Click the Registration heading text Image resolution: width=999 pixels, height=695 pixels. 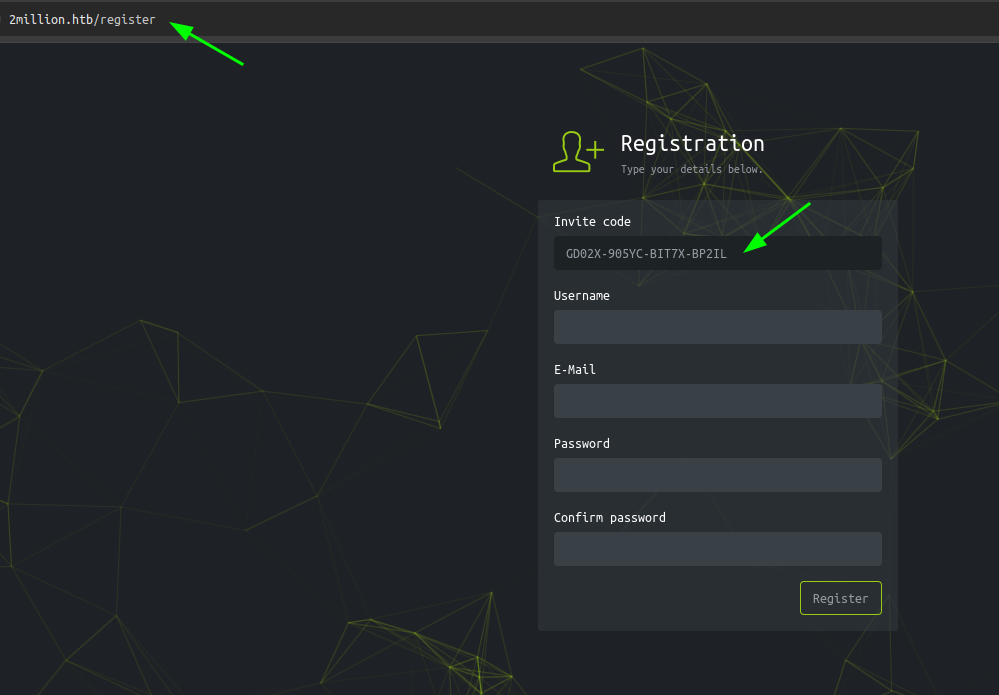pos(692,143)
